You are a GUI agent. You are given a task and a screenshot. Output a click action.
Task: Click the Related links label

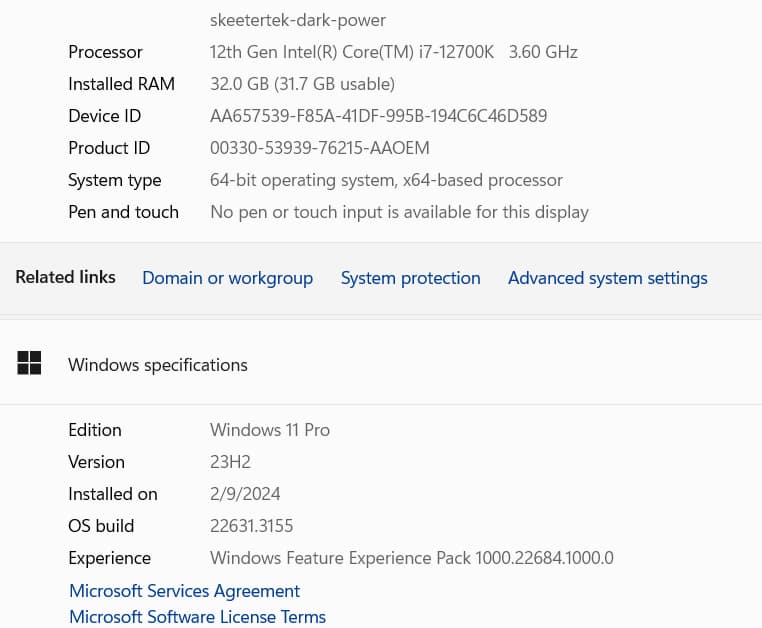[x=66, y=277]
